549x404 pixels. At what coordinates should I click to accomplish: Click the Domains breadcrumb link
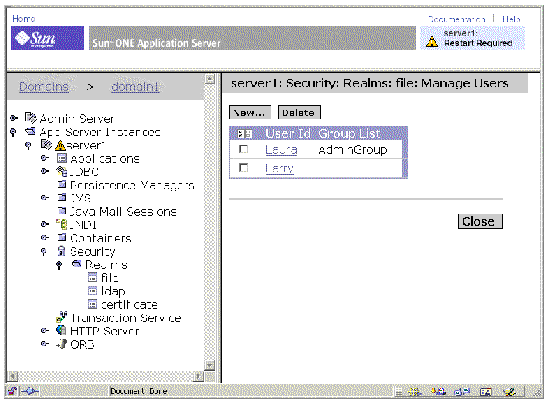[44, 86]
